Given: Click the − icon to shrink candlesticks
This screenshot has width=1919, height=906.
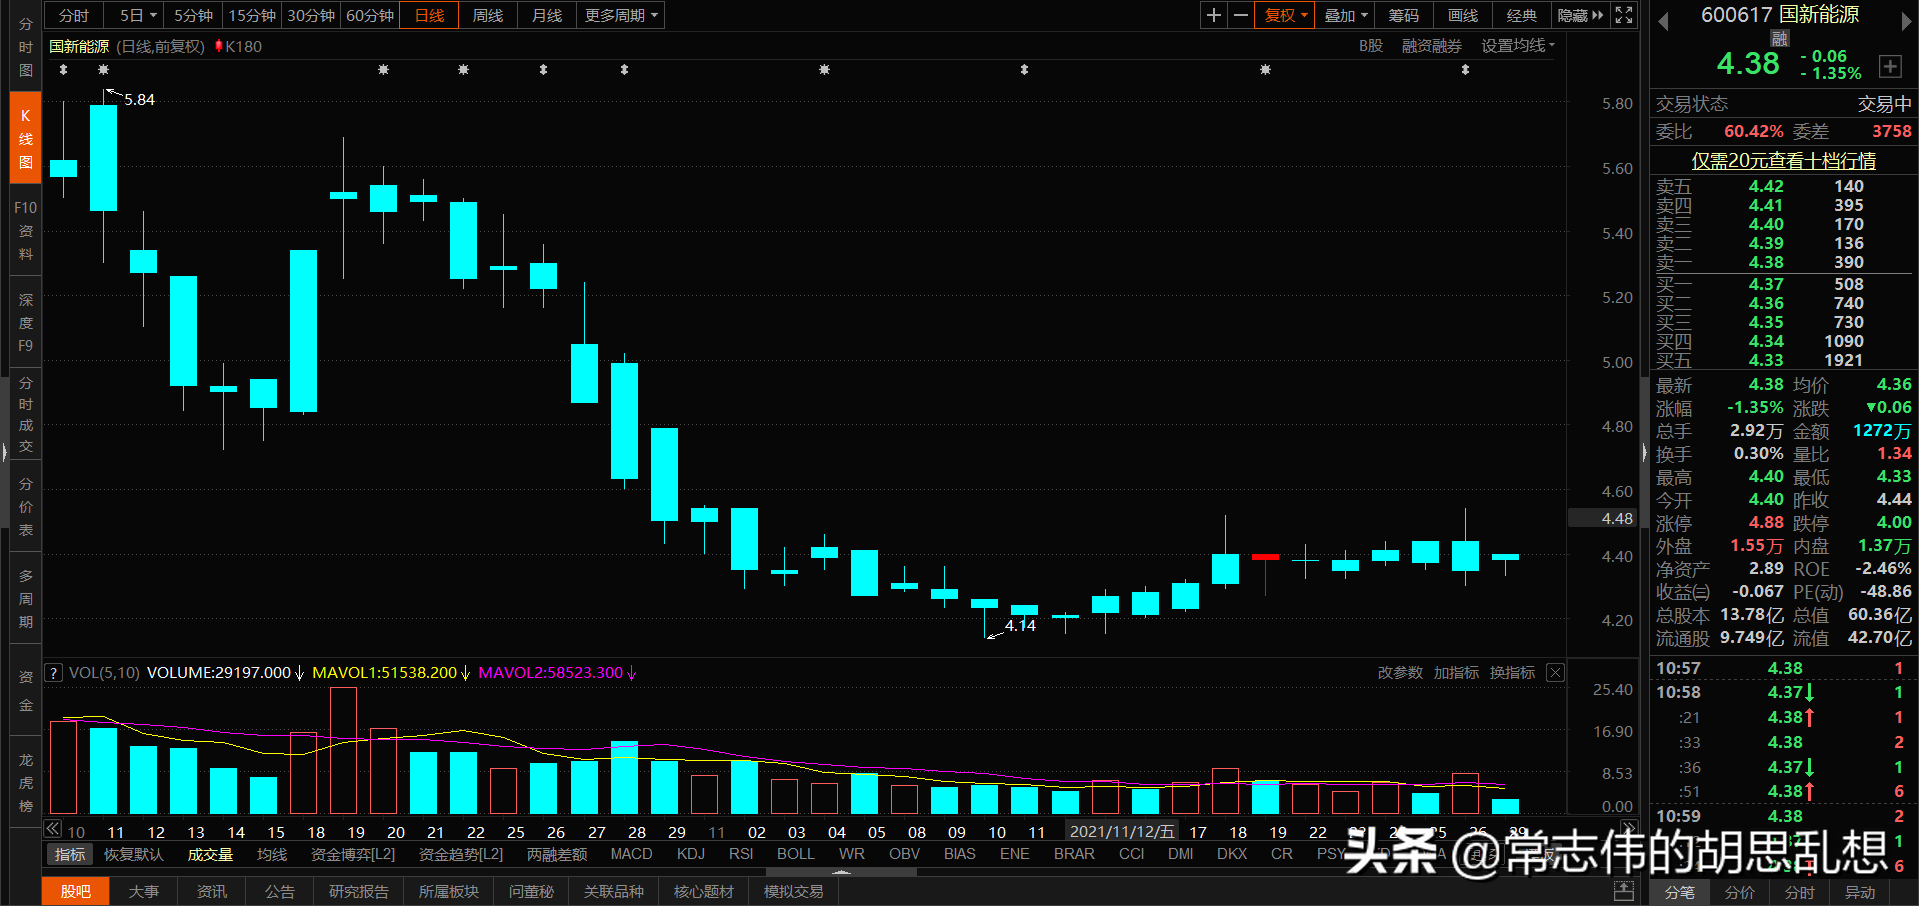Looking at the screenshot, I should coord(1239,15).
